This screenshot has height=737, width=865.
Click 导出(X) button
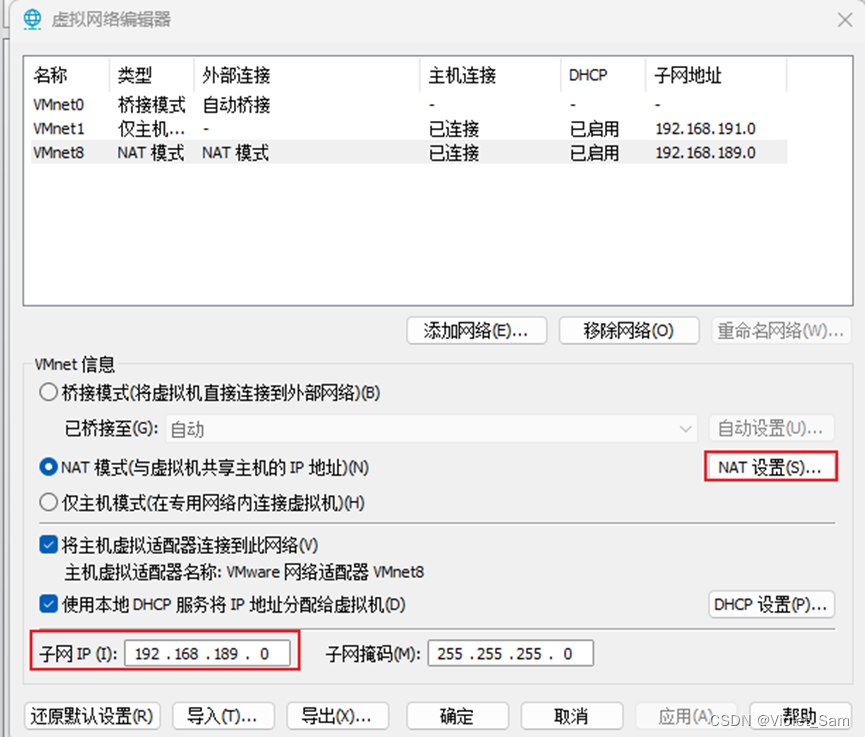point(338,716)
